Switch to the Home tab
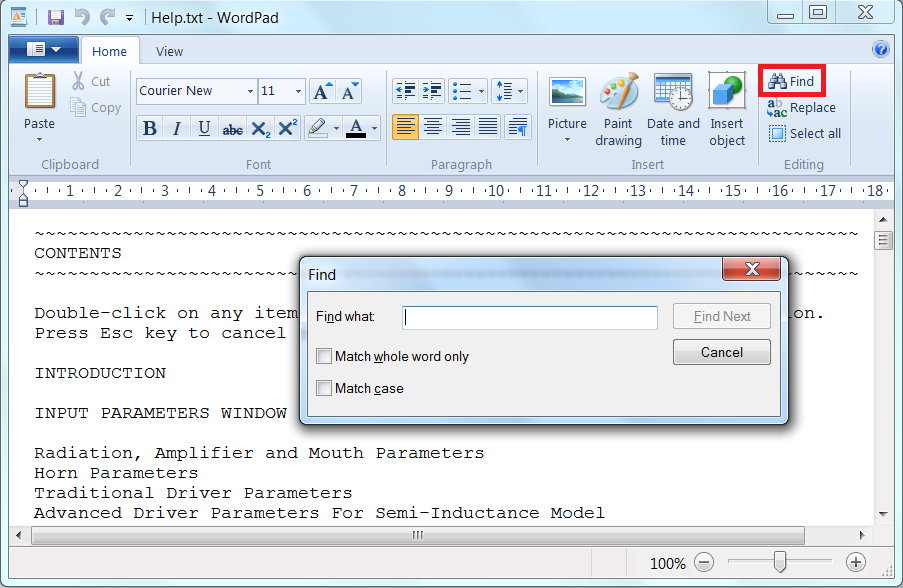This screenshot has width=903, height=588. click(109, 51)
